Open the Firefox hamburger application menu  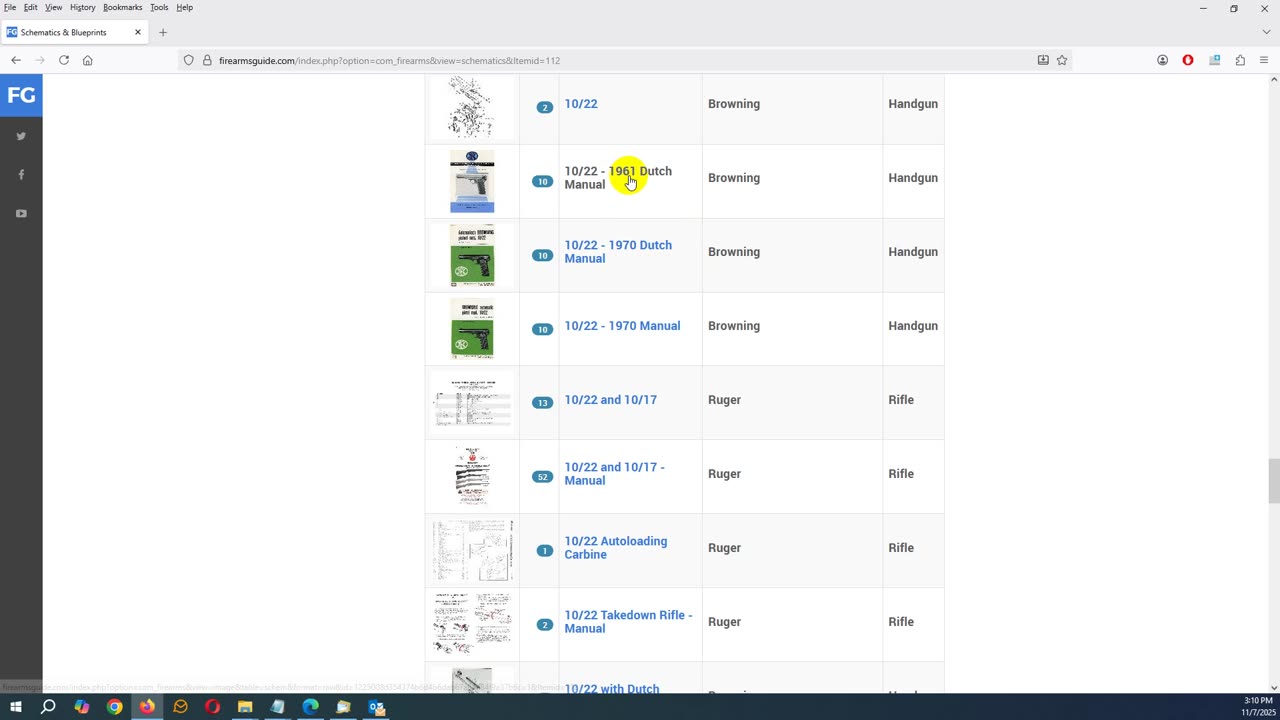click(1264, 60)
